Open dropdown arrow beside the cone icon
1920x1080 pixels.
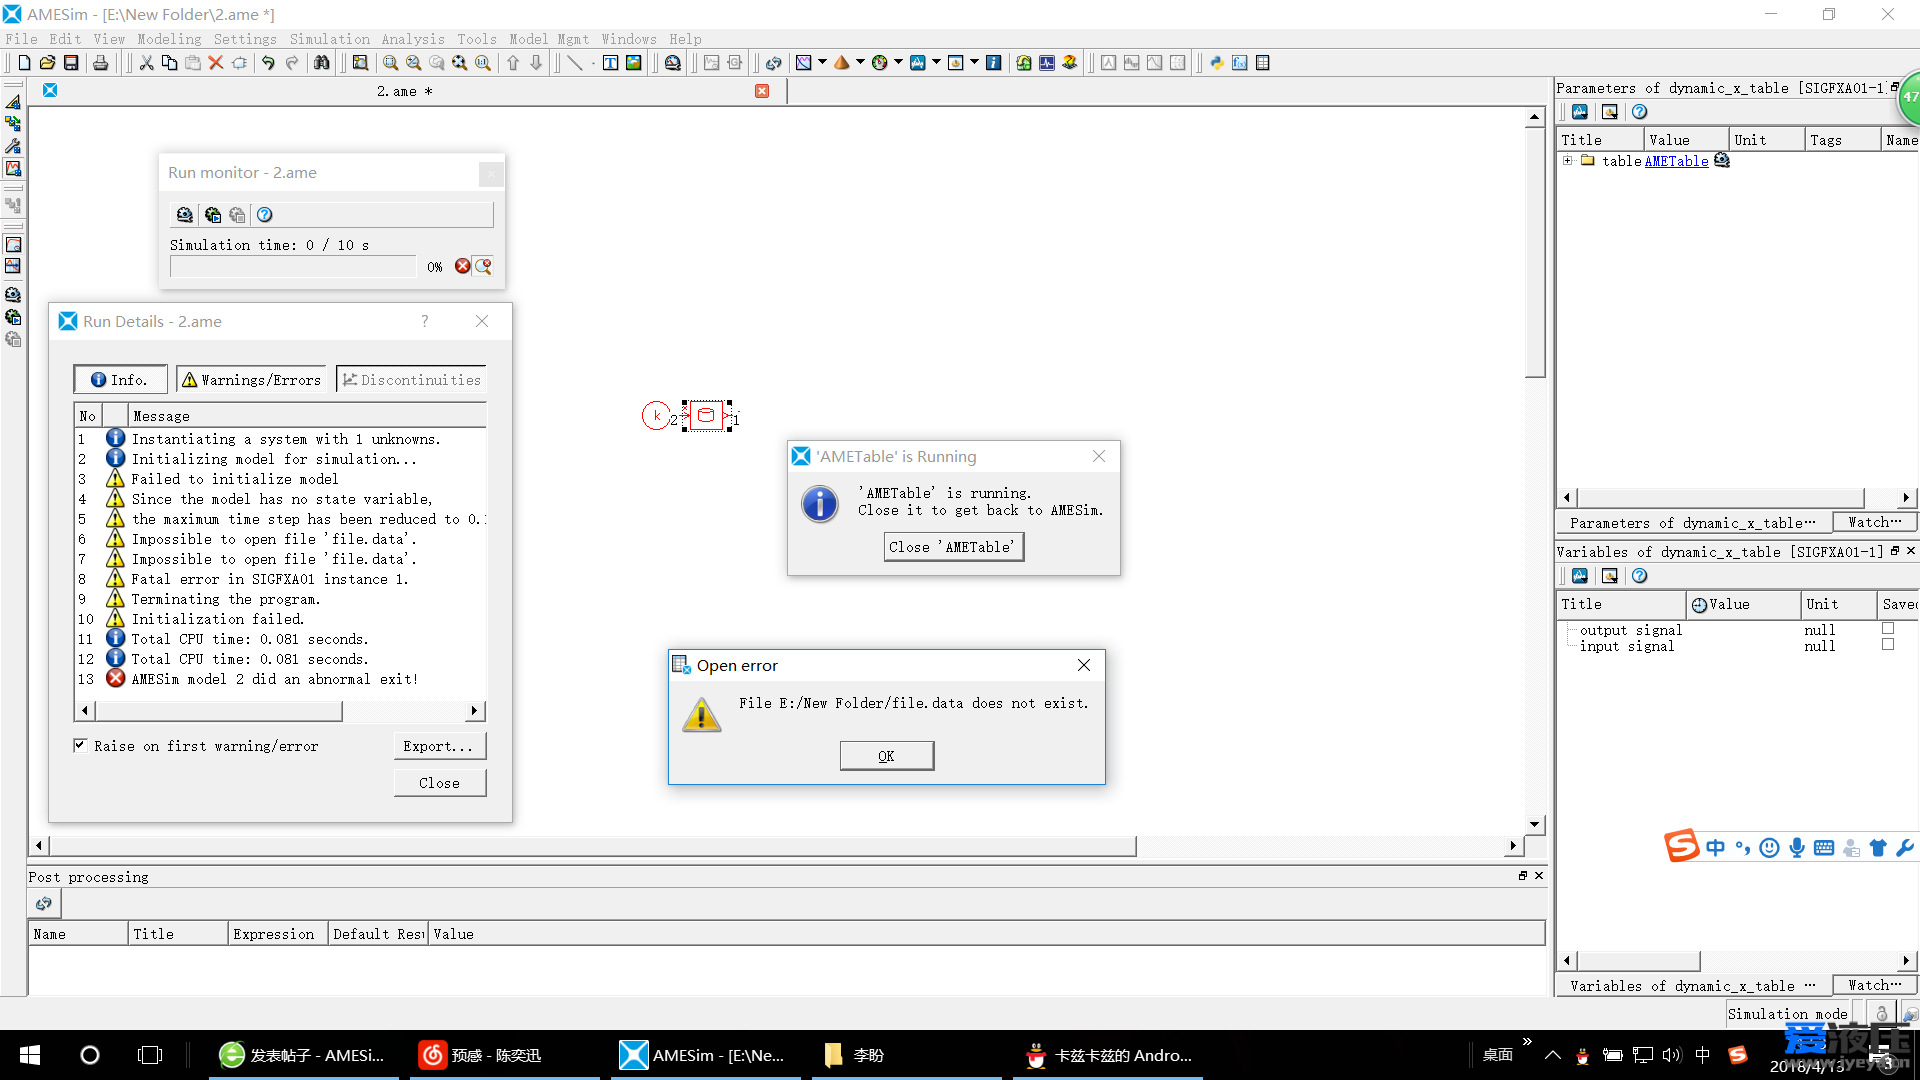[x=860, y=62]
